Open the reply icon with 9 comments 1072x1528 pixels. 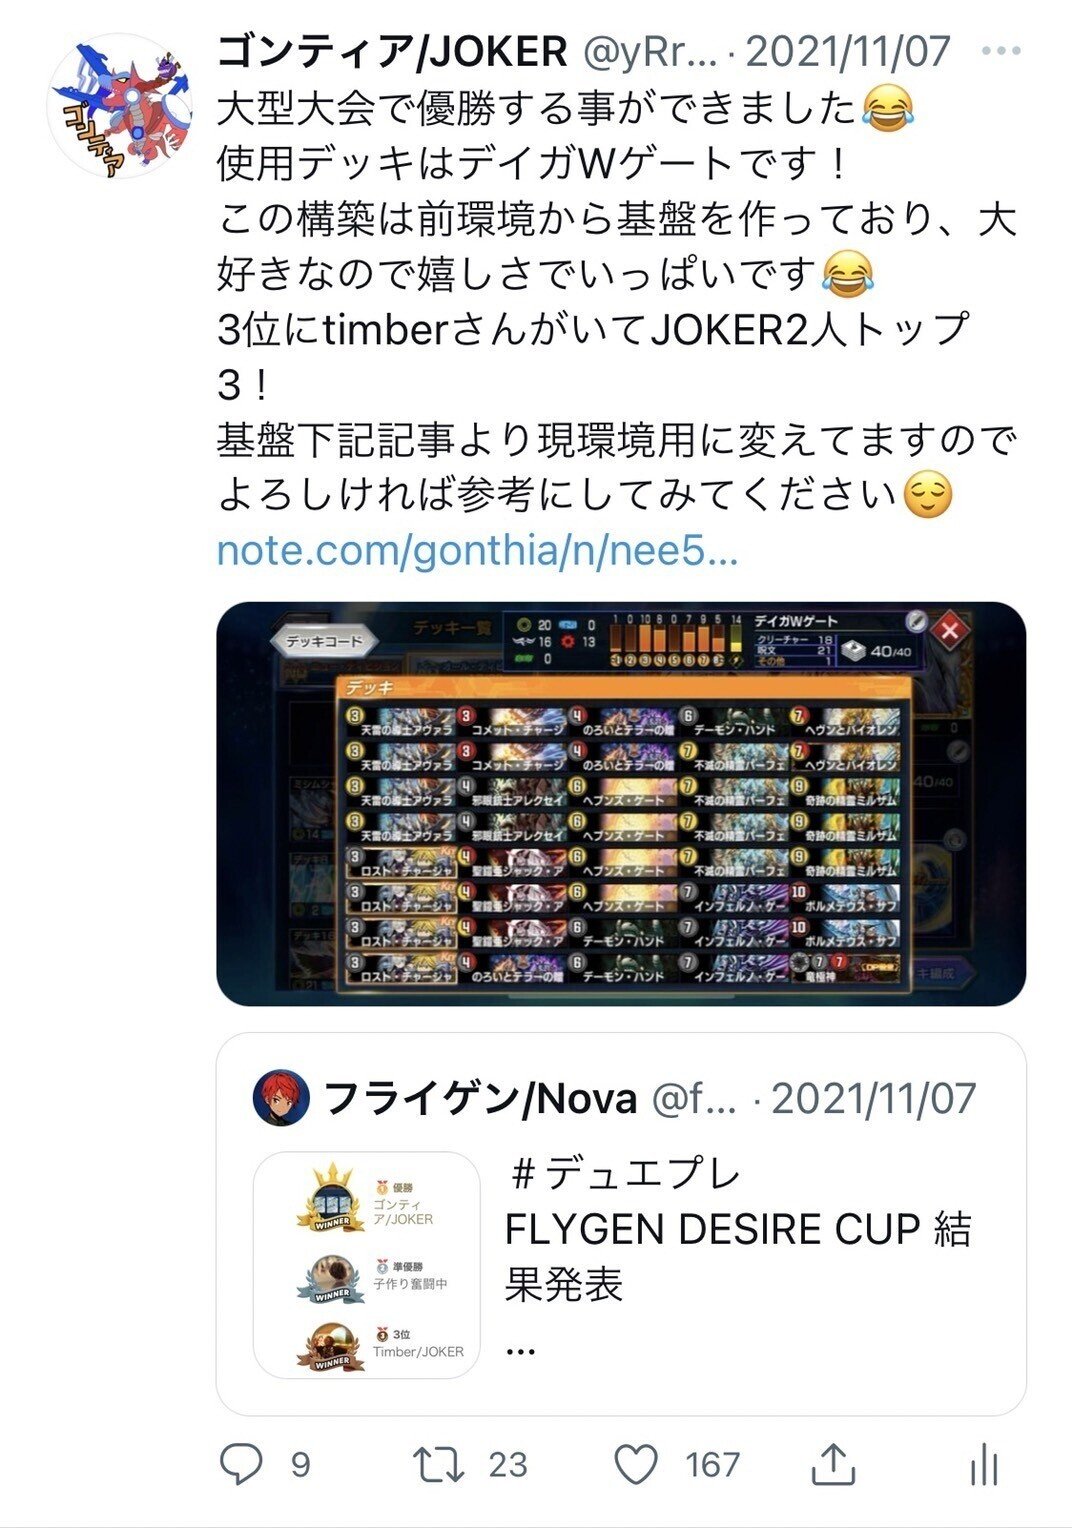coord(241,1465)
